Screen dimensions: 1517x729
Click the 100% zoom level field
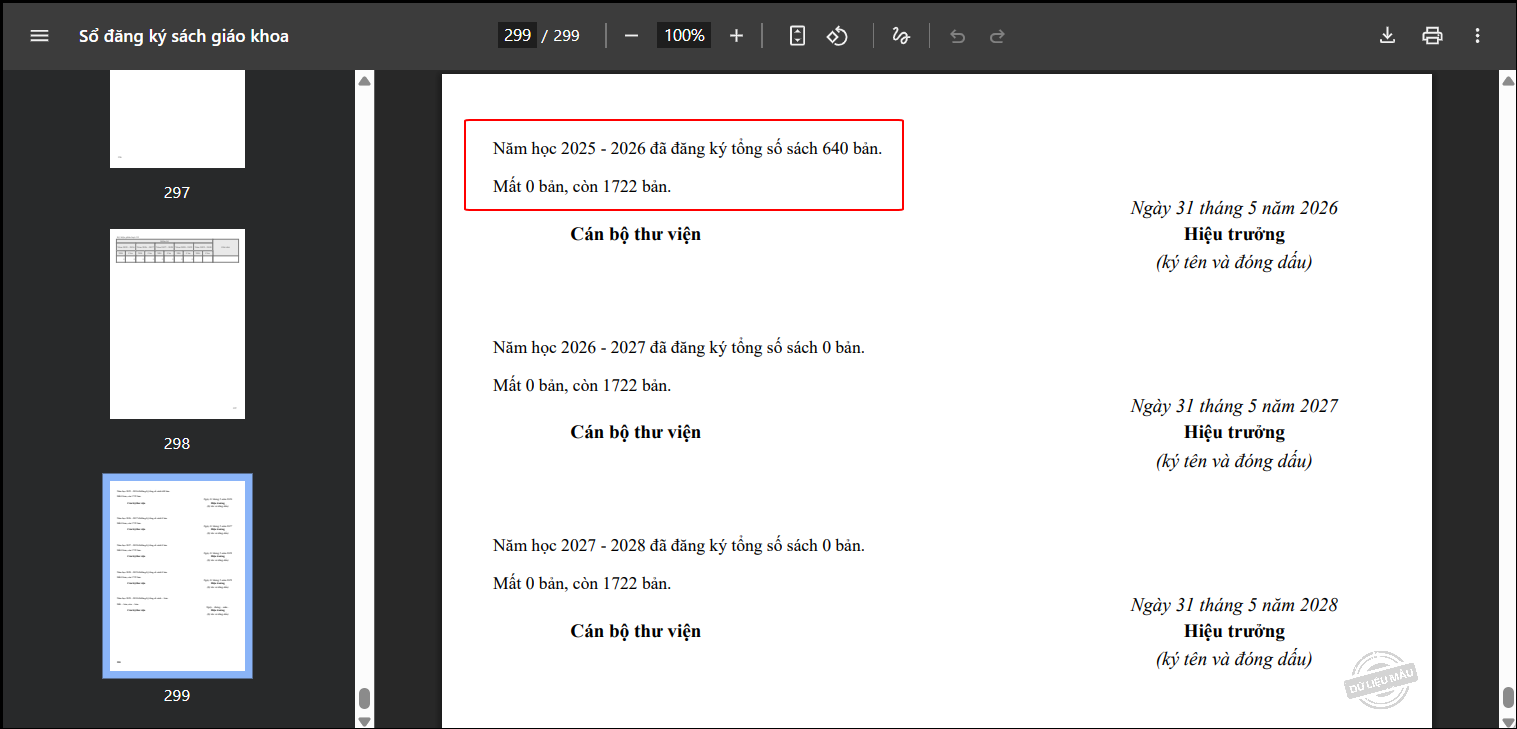(684, 36)
